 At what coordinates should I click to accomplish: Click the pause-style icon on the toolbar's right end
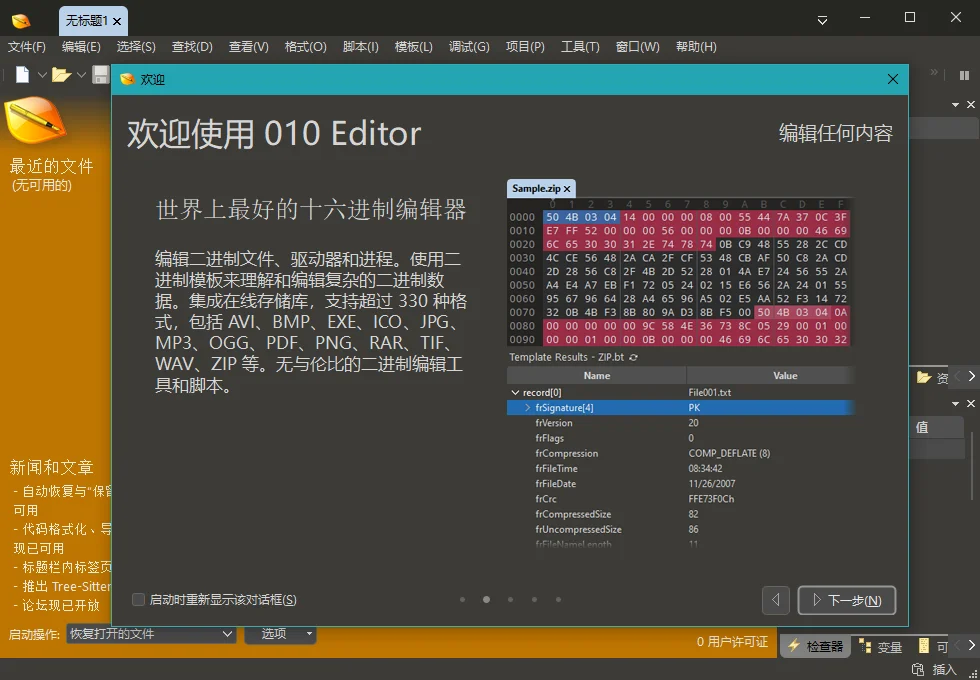(x=964, y=75)
